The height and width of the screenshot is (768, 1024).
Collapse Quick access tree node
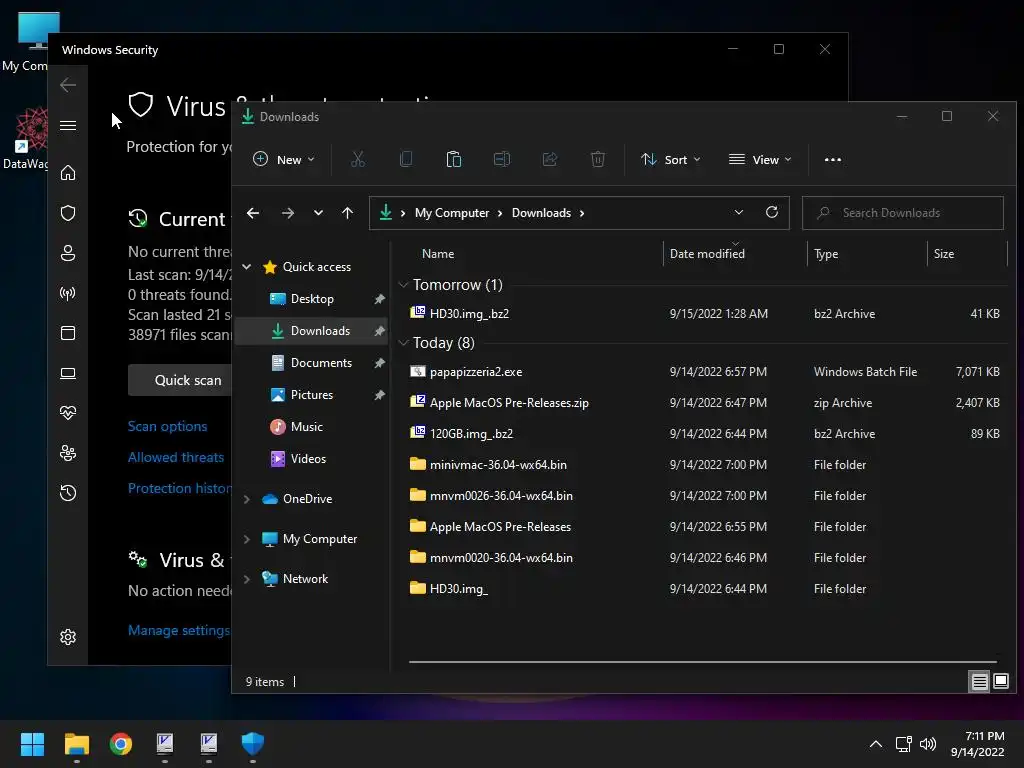247,266
